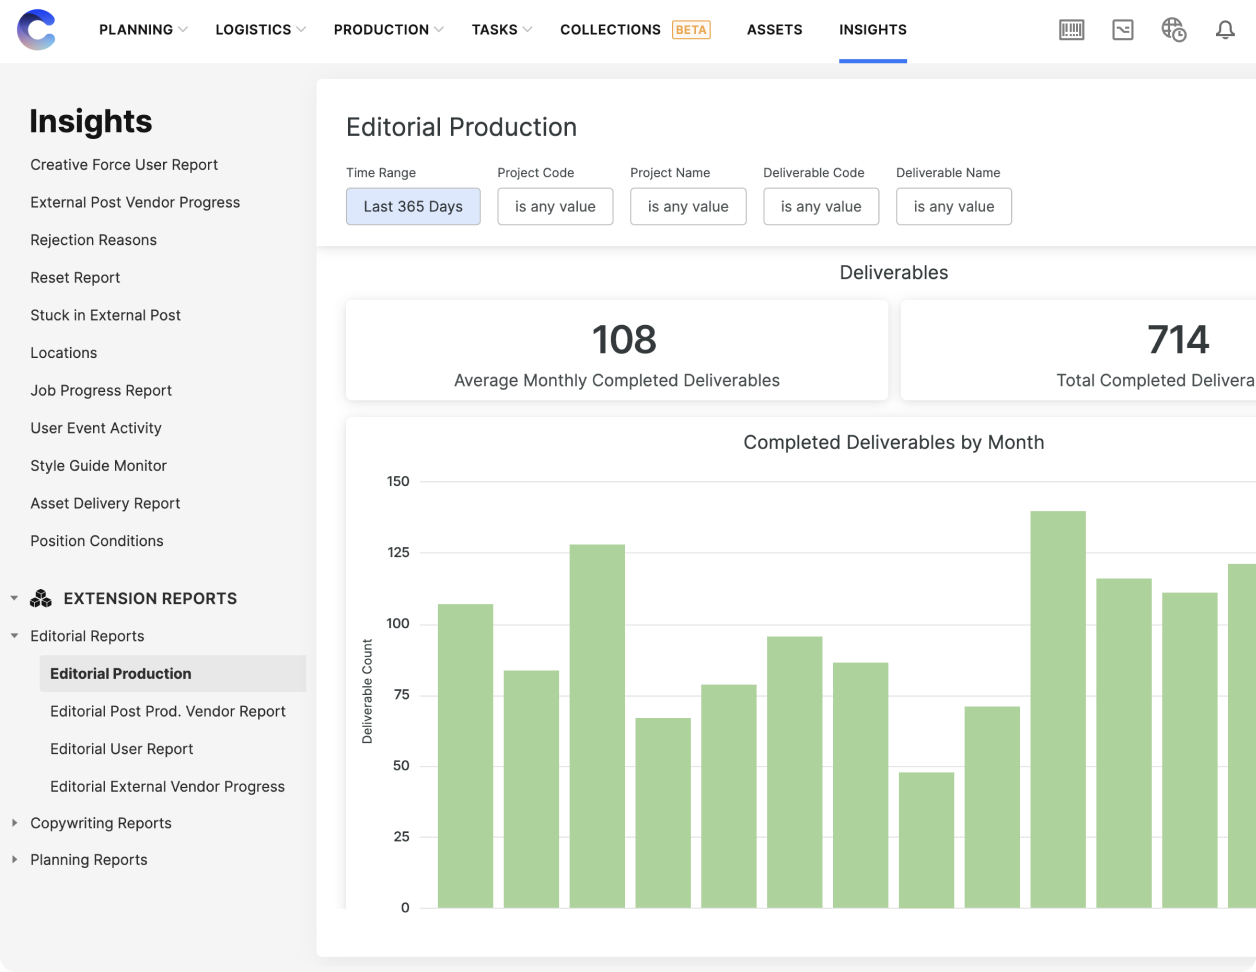The width and height of the screenshot is (1256, 972).
Task: Open the Collections Beta tab
Action: [x=634, y=30]
